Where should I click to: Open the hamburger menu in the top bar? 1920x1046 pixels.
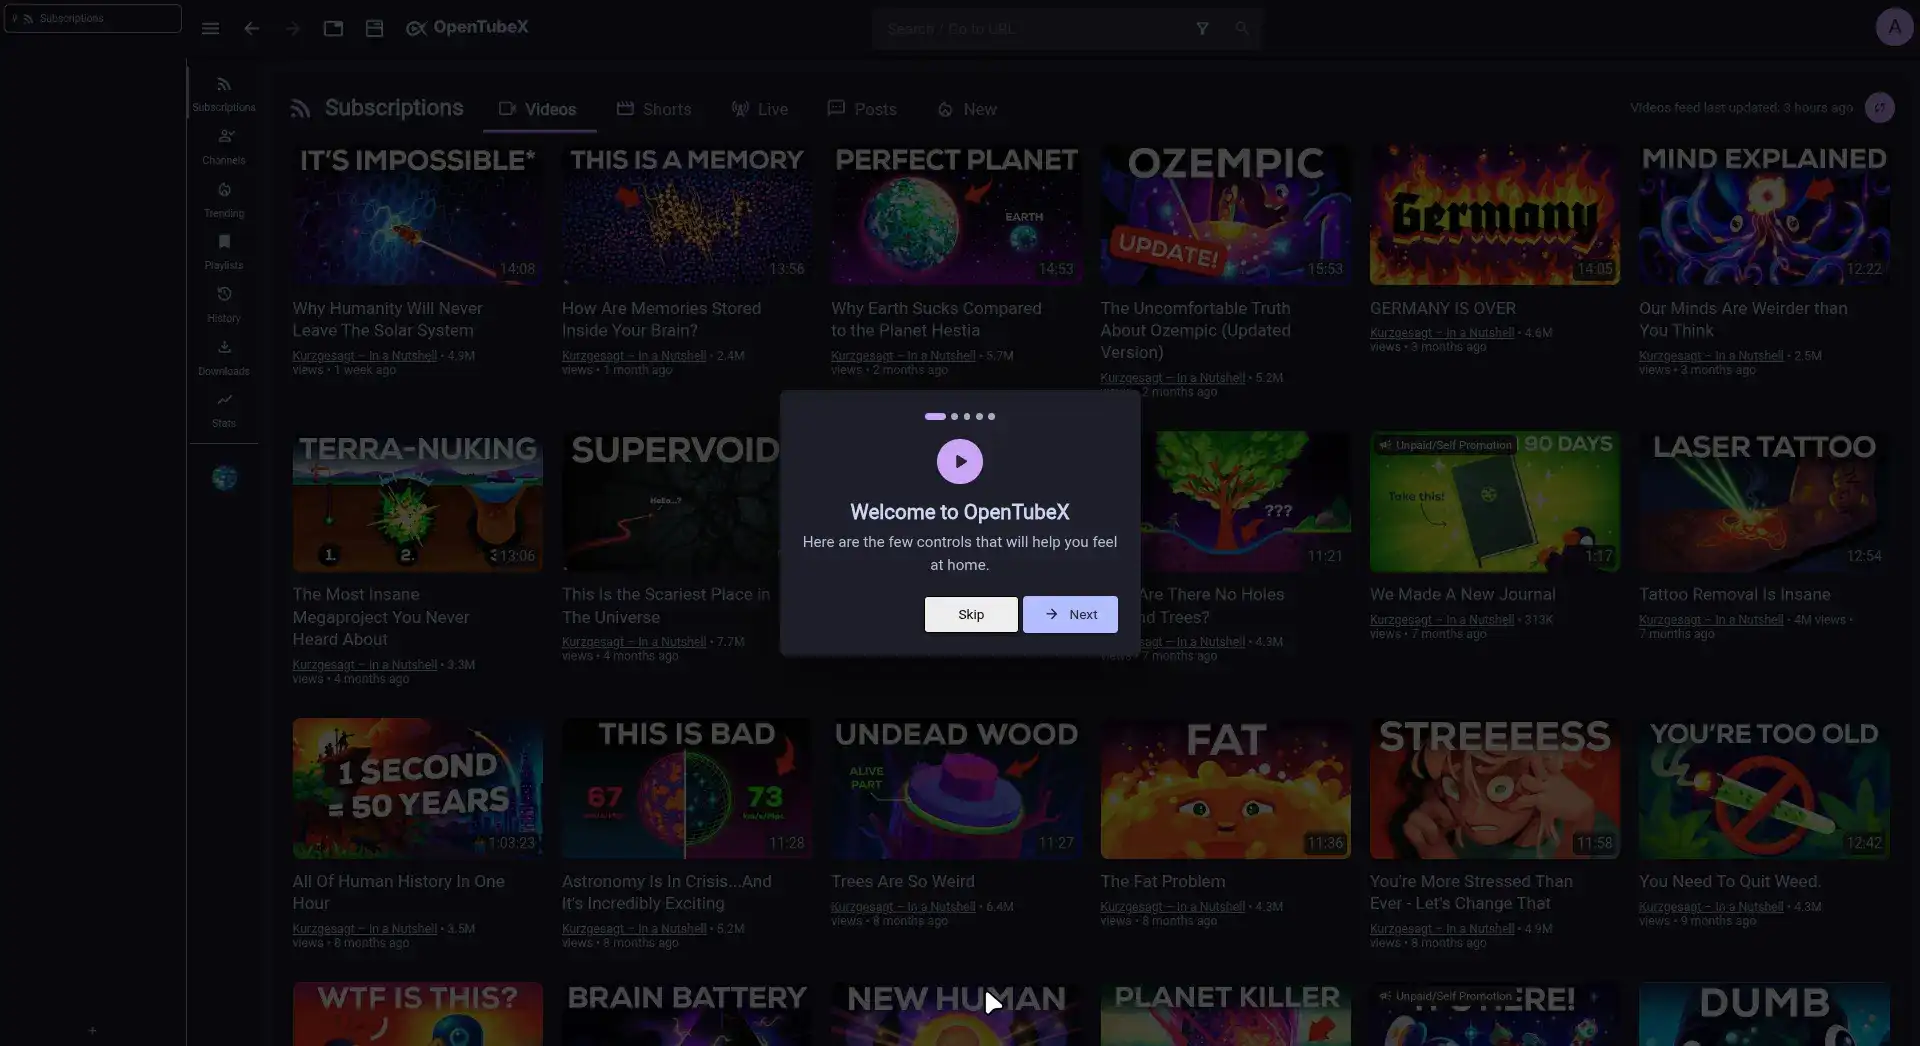click(x=210, y=29)
